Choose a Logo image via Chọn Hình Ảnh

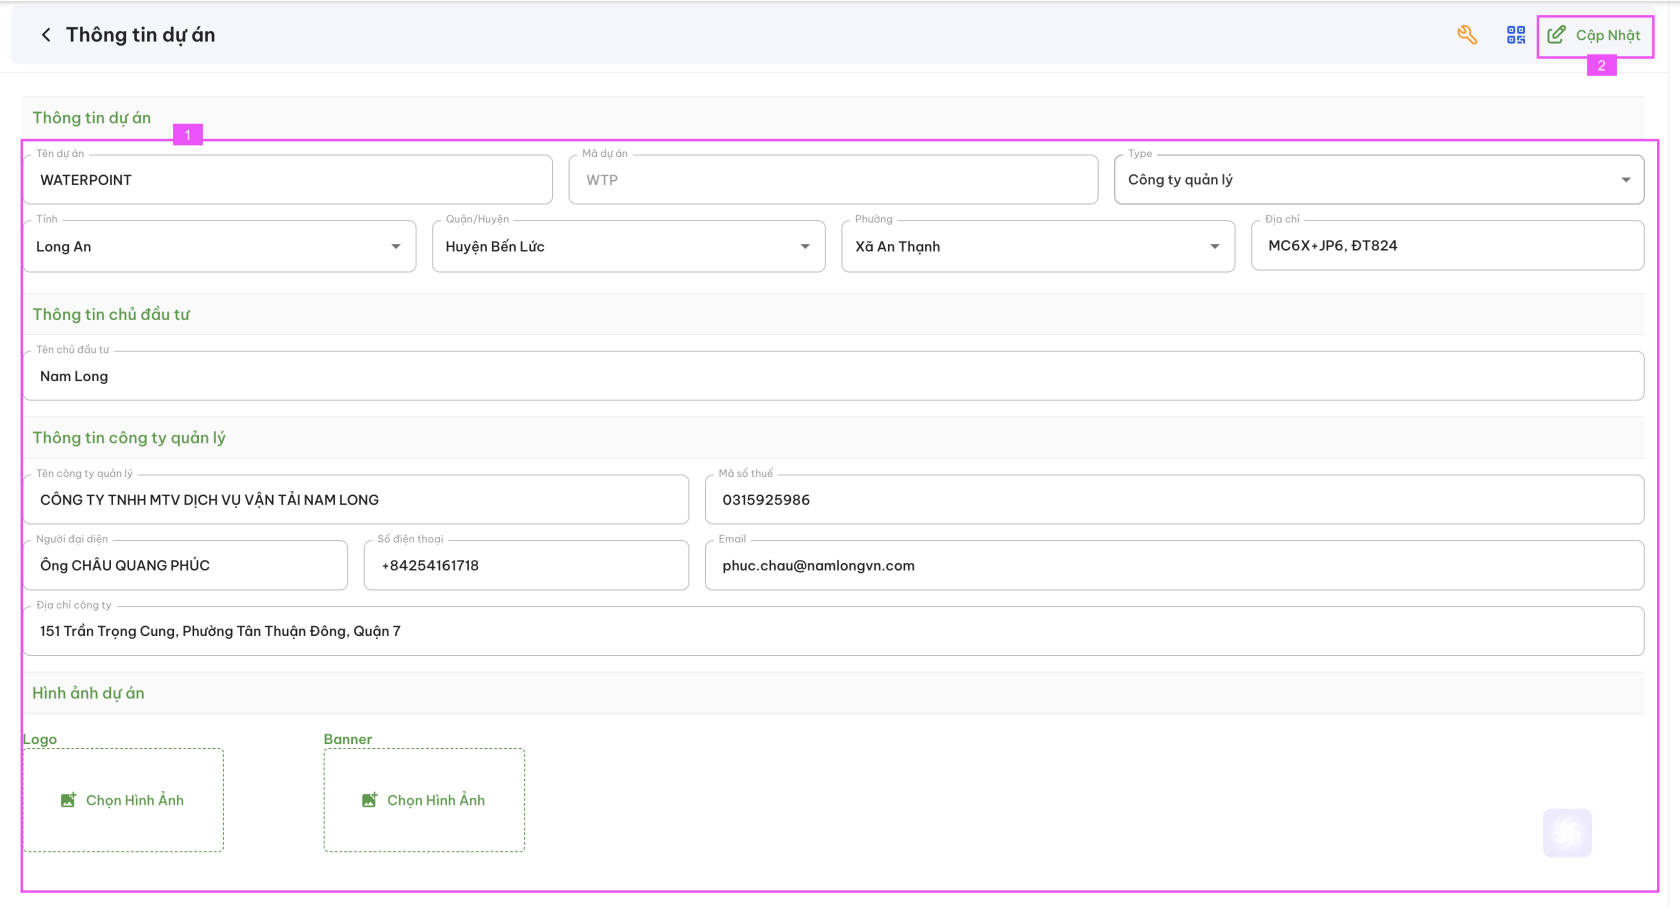point(123,800)
